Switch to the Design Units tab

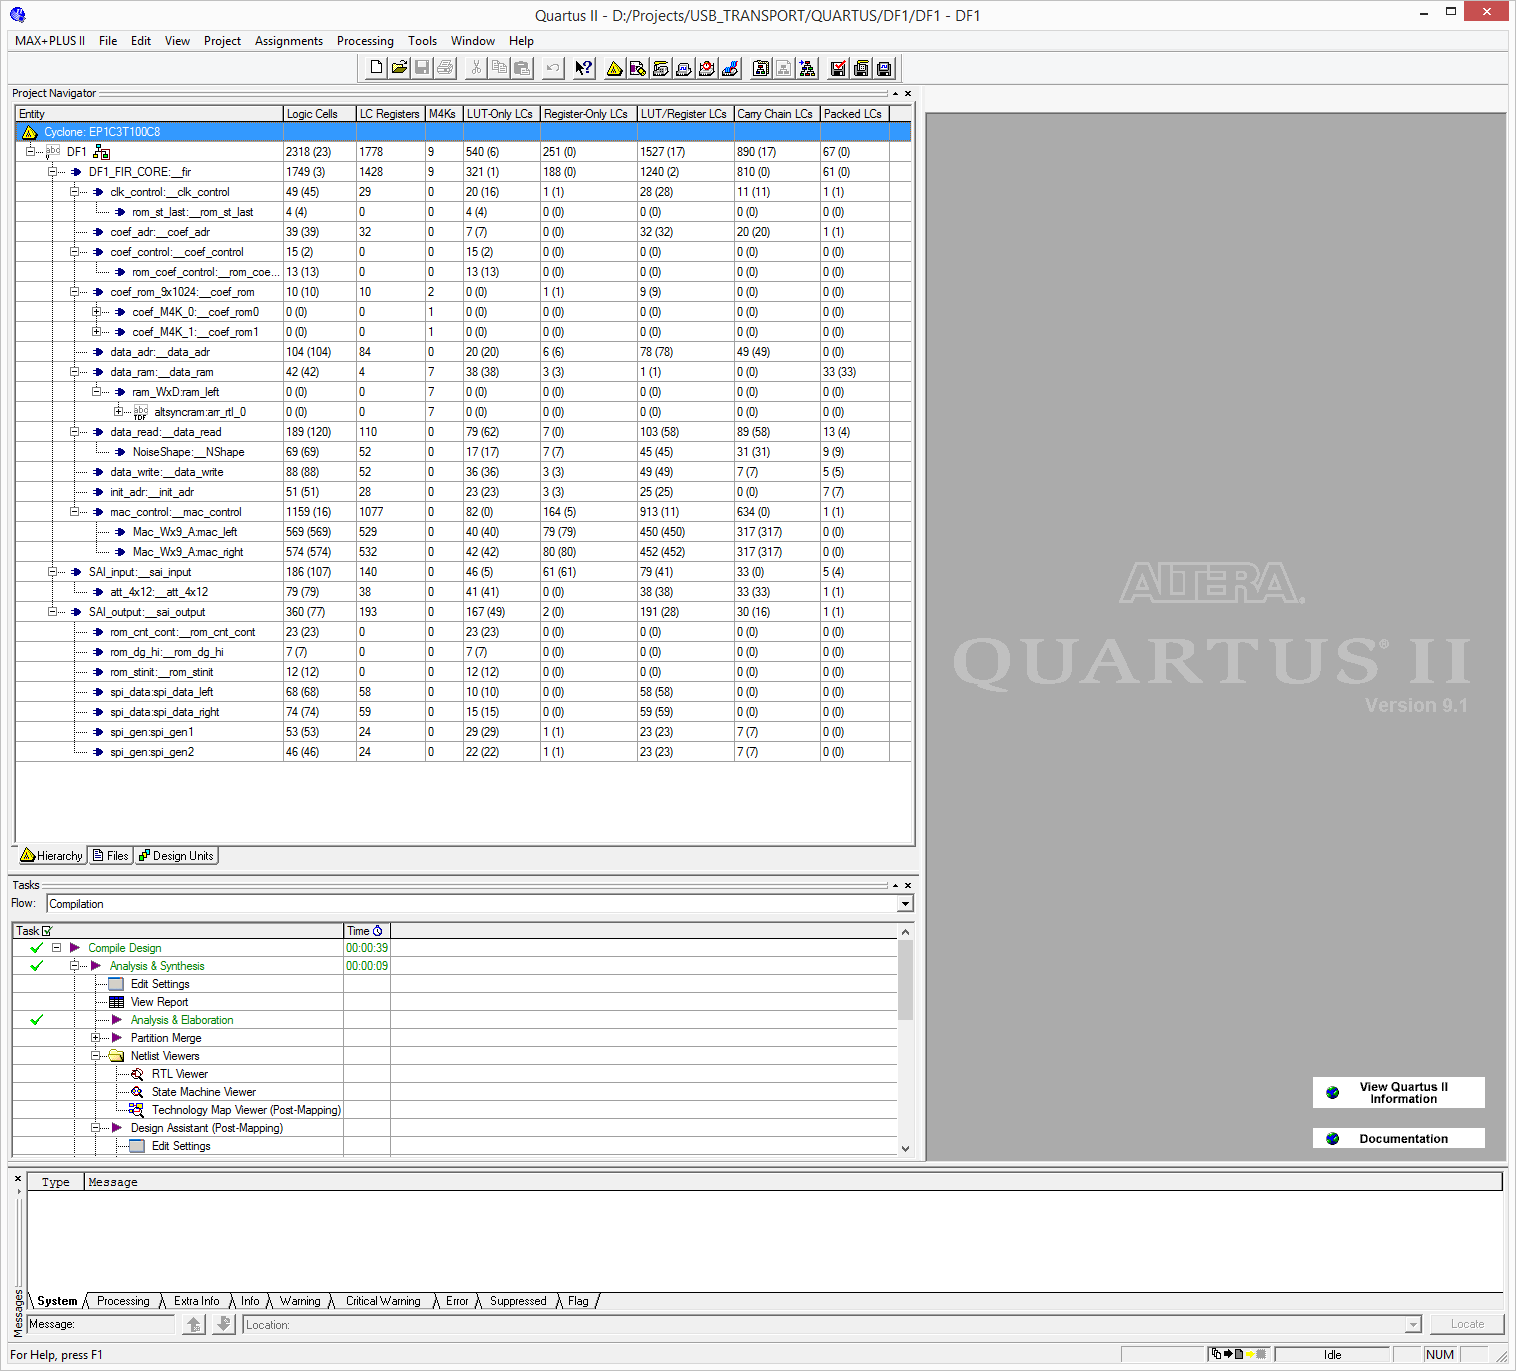pyautogui.click(x=176, y=856)
